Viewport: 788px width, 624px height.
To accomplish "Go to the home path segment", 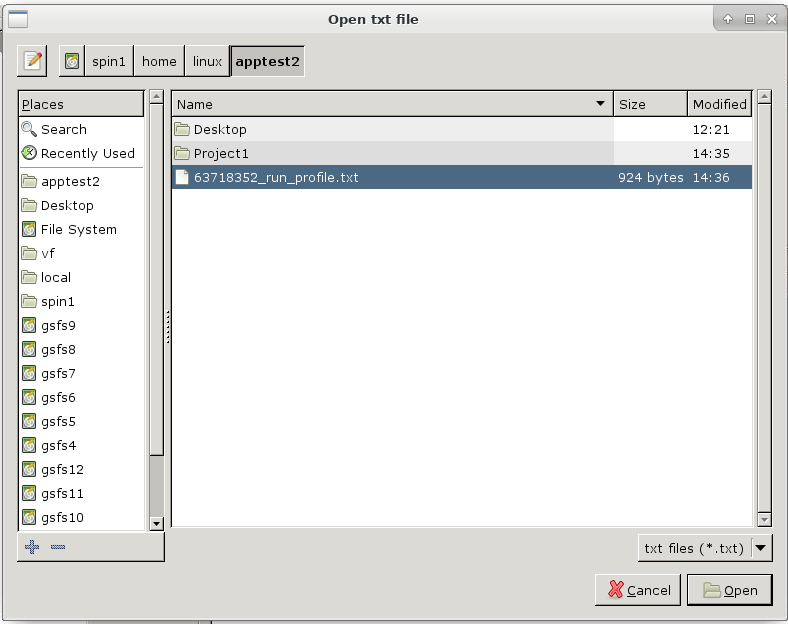I will point(159,61).
